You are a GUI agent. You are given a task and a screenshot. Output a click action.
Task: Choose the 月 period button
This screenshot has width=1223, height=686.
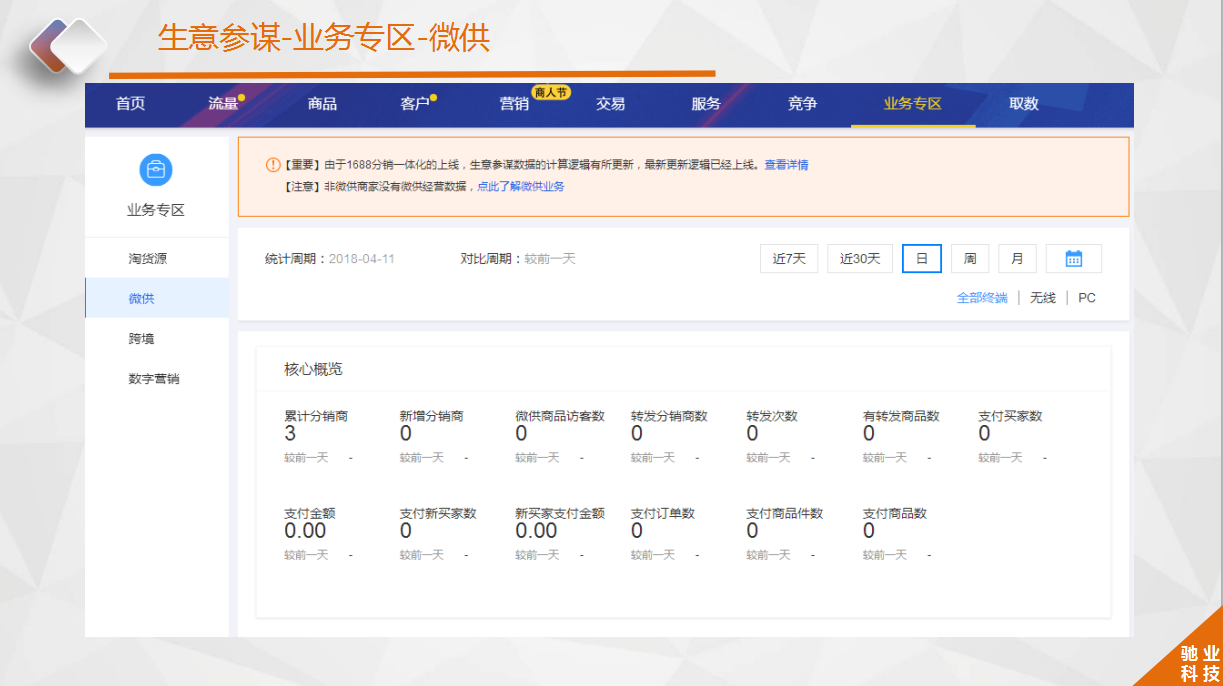pyautogui.click(x=1017, y=259)
